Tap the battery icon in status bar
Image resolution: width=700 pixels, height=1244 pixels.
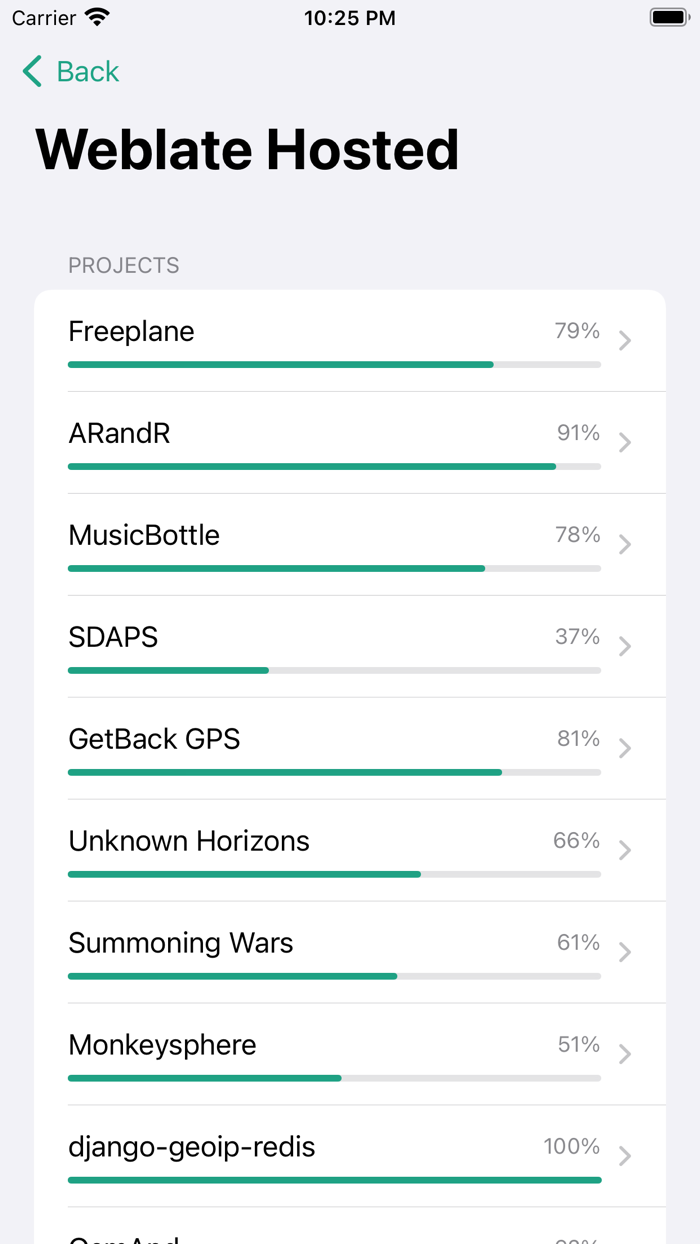click(x=668, y=16)
